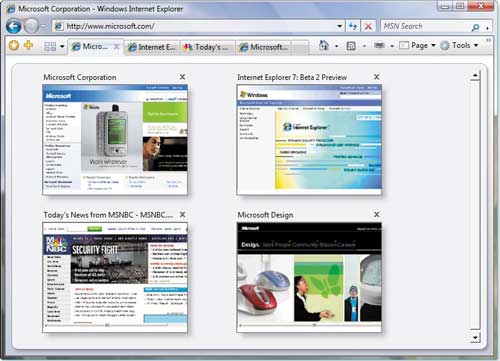Click the Home page icon

point(324,45)
